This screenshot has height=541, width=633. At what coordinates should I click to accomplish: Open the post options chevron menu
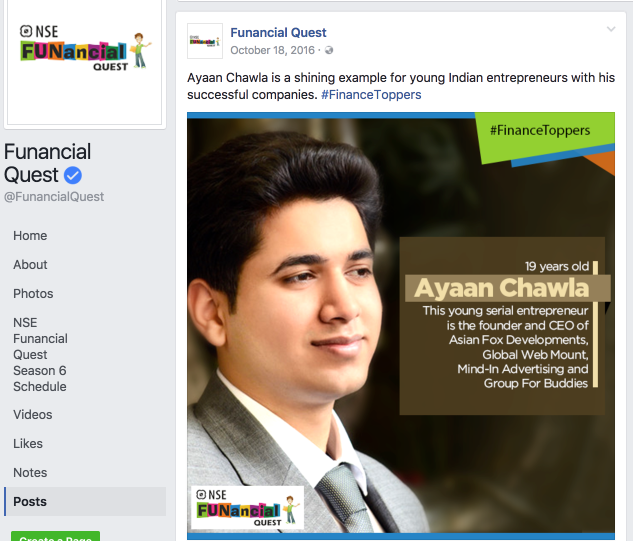(611, 29)
